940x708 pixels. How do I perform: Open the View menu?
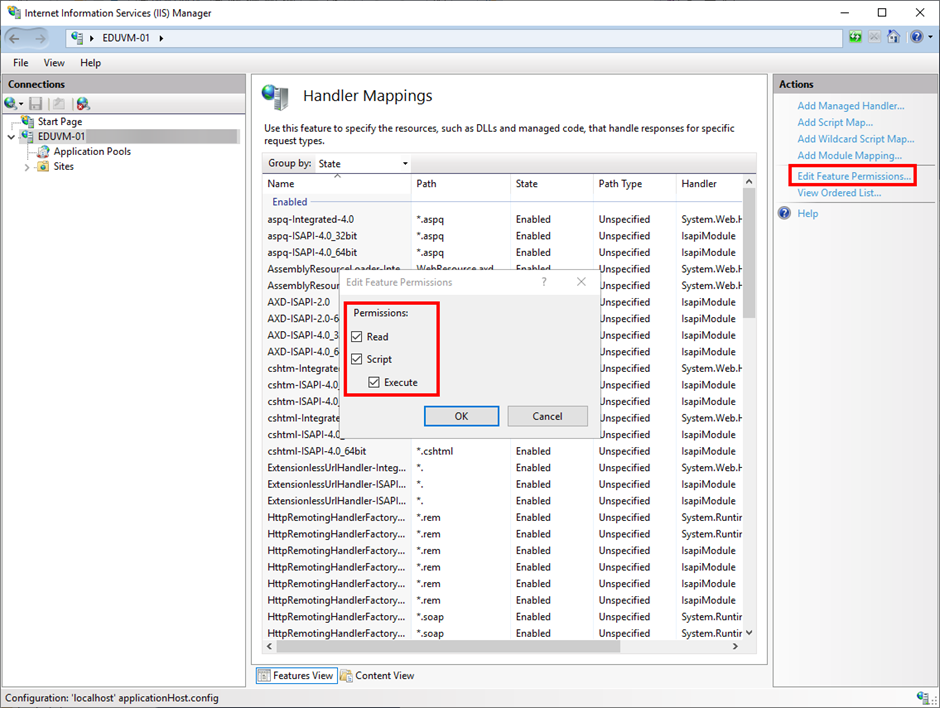pos(54,63)
